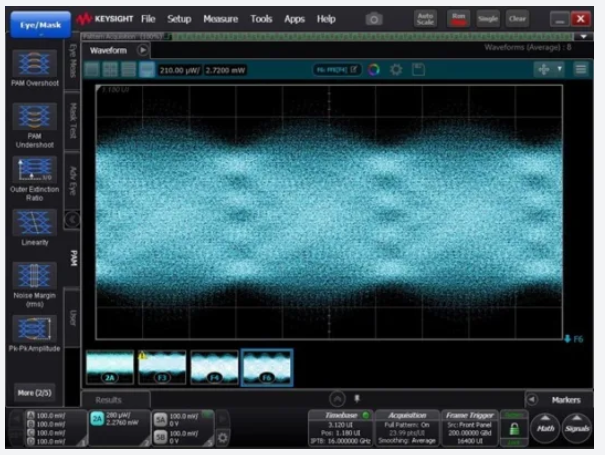Expand the pattern acquisition bar dropdown arrow
The height and width of the screenshot is (455, 605).
(583, 37)
